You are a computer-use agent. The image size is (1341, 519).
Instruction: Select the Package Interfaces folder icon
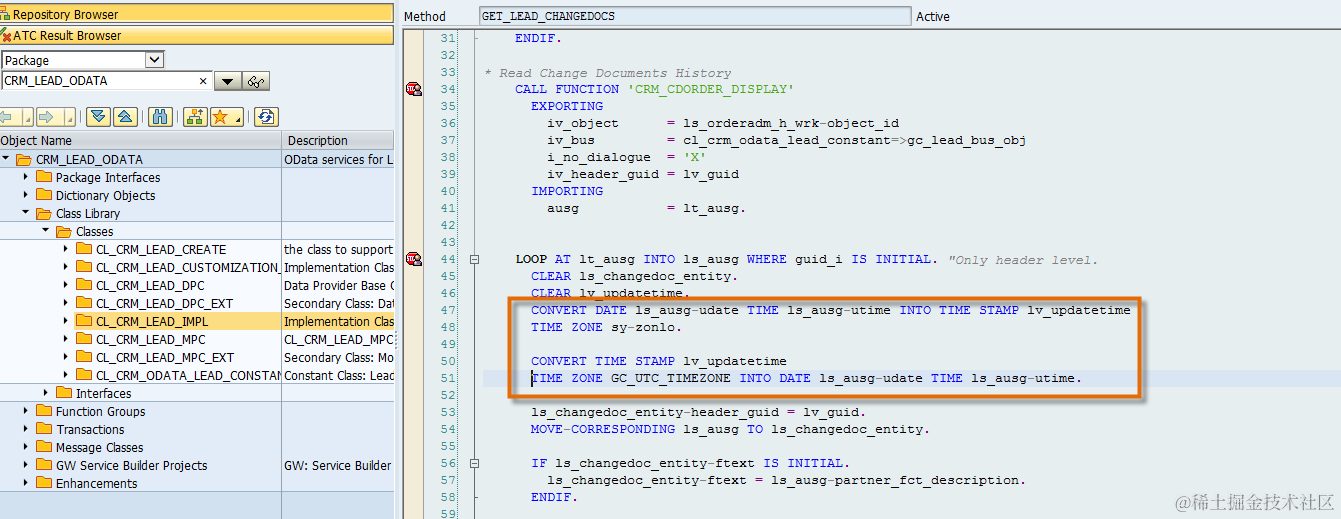(44, 177)
